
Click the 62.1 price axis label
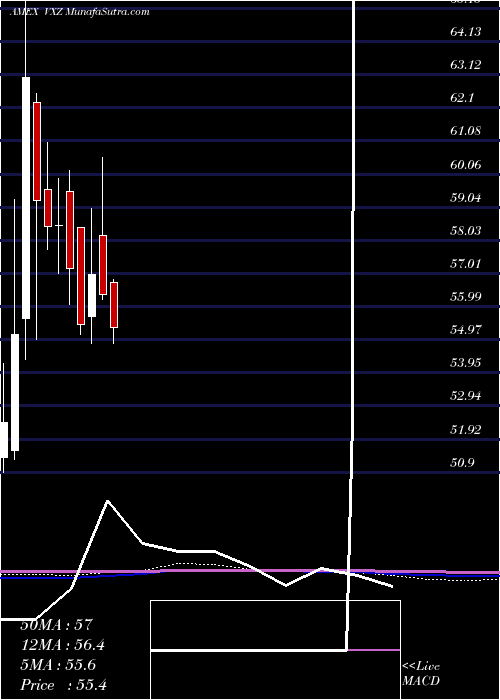(x=462, y=98)
